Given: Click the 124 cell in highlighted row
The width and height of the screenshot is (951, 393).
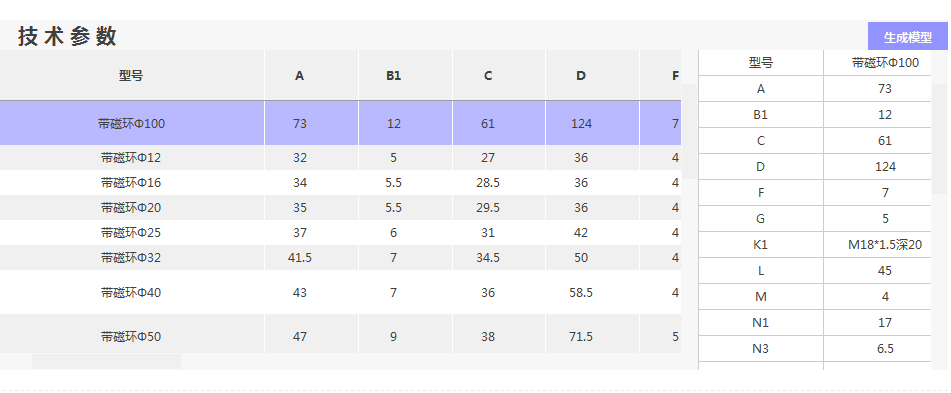Looking at the screenshot, I should tap(581, 123).
